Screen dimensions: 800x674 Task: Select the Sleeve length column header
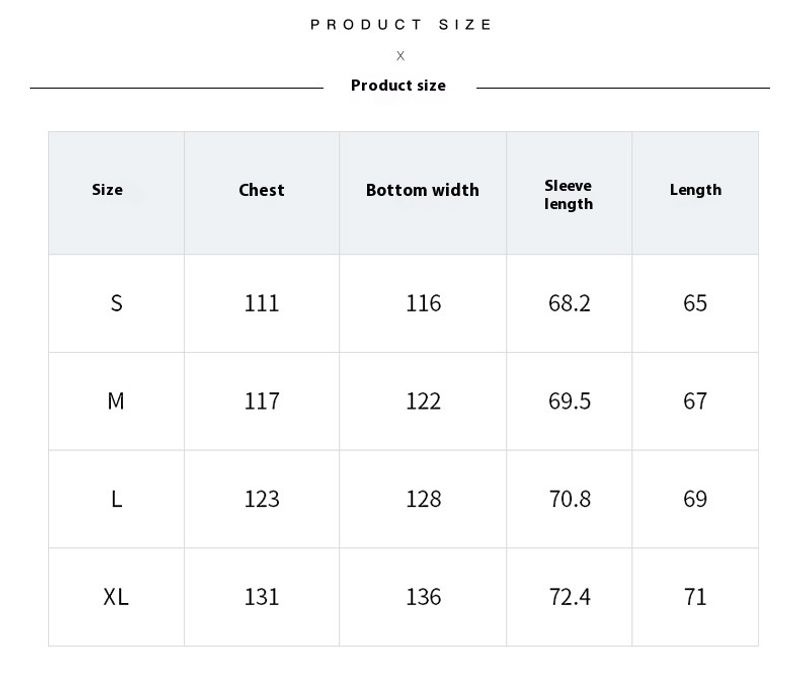[568, 195]
